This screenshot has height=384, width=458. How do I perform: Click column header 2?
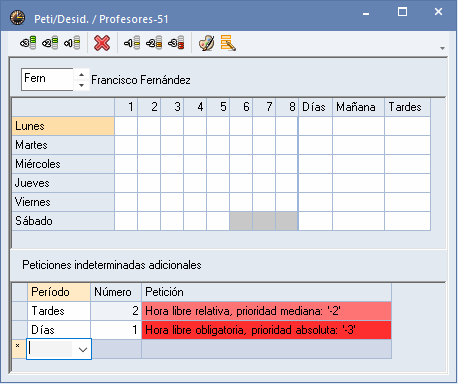tap(149, 107)
